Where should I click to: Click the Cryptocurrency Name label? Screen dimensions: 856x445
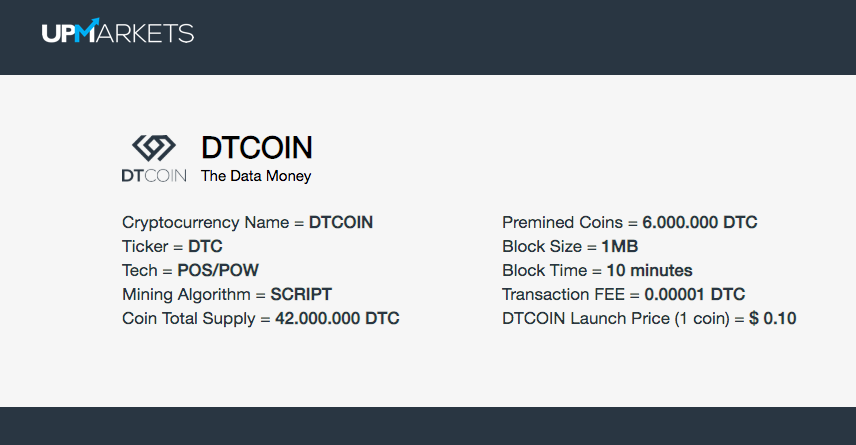(206, 222)
